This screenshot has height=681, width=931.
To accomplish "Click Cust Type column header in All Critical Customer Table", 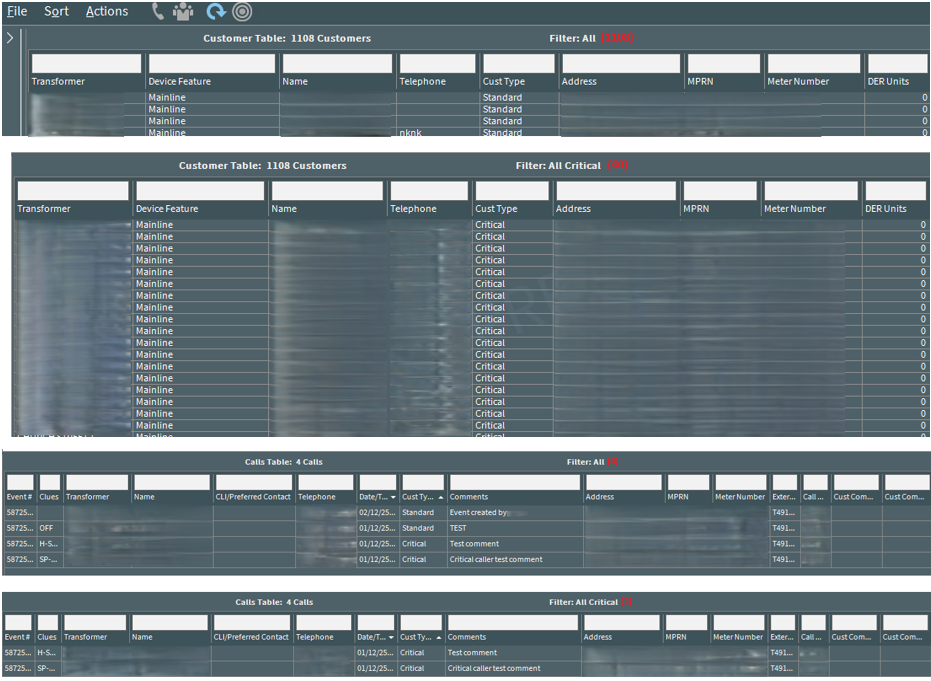I will (496, 209).
